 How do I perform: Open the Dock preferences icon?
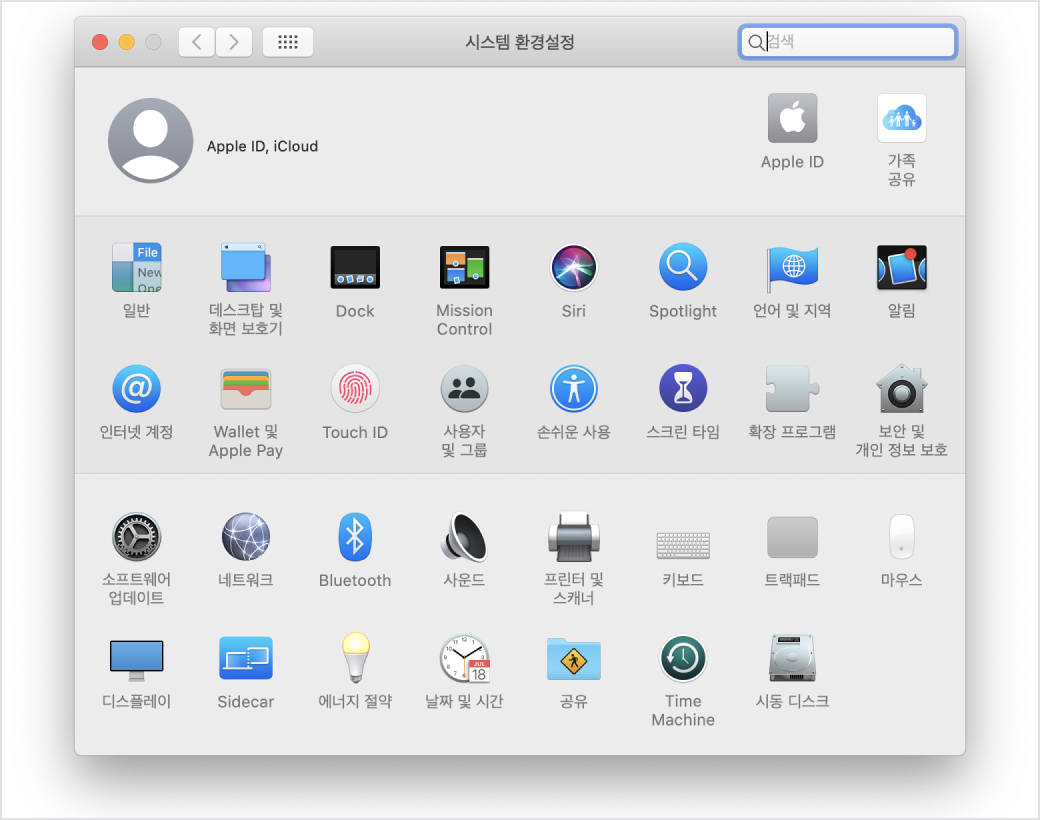tap(355, 268)
